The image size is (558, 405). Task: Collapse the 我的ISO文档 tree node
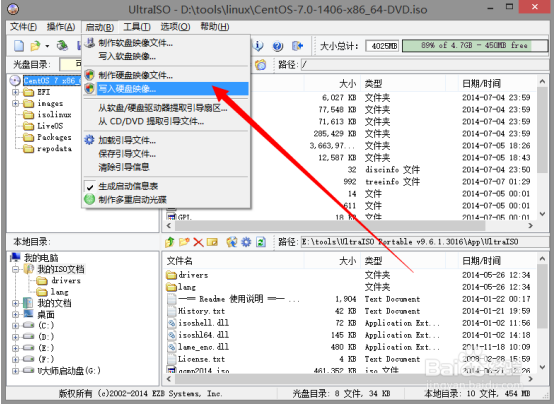point(15,269)
